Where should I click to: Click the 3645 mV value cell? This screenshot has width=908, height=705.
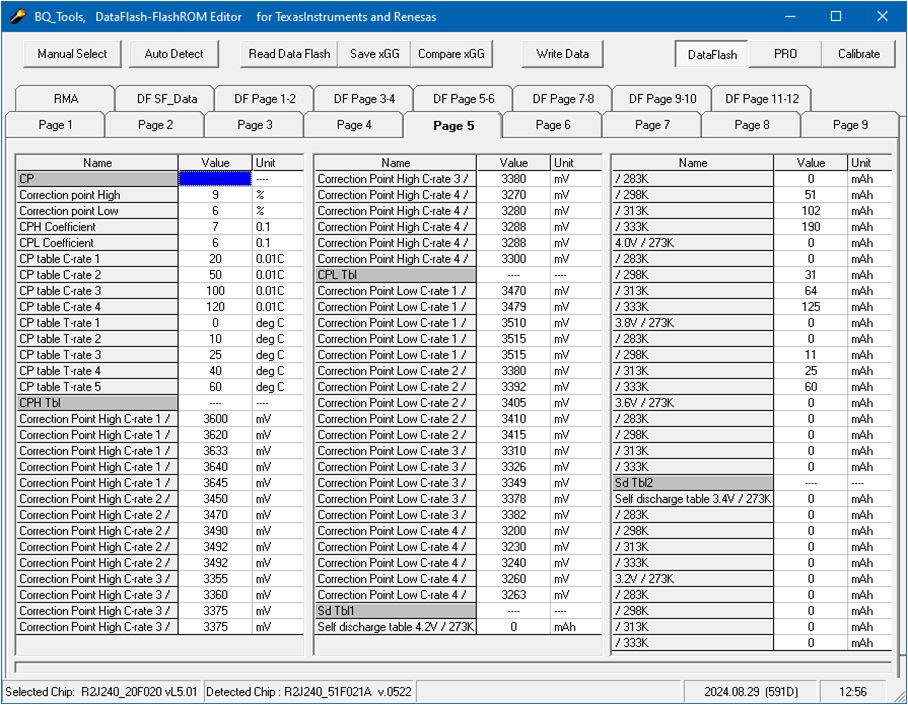(x=215, y=483)
